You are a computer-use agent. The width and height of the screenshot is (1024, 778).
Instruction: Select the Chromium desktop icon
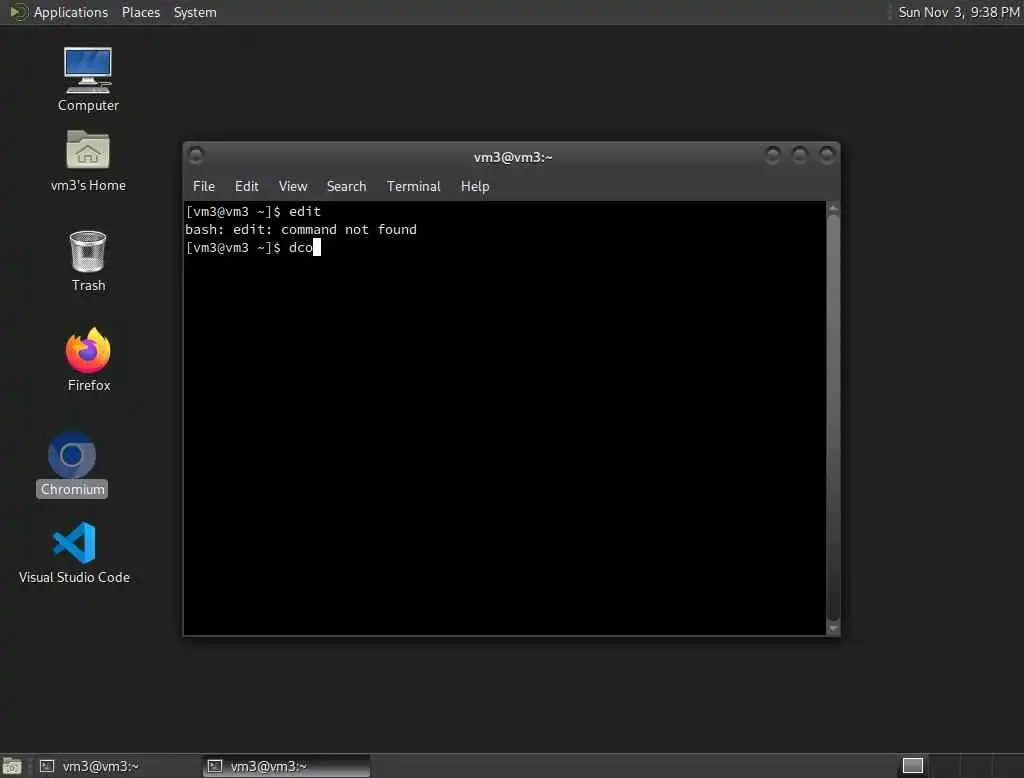[x=72, y=464]
